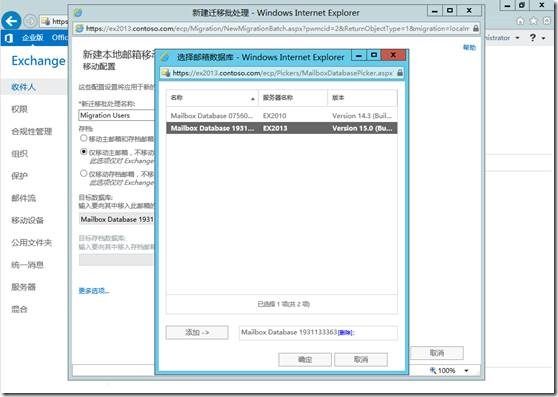The height and width of the screenshot is (397, 558).
Task: Expand the help menu dropdown arrow
Action: 544,38
